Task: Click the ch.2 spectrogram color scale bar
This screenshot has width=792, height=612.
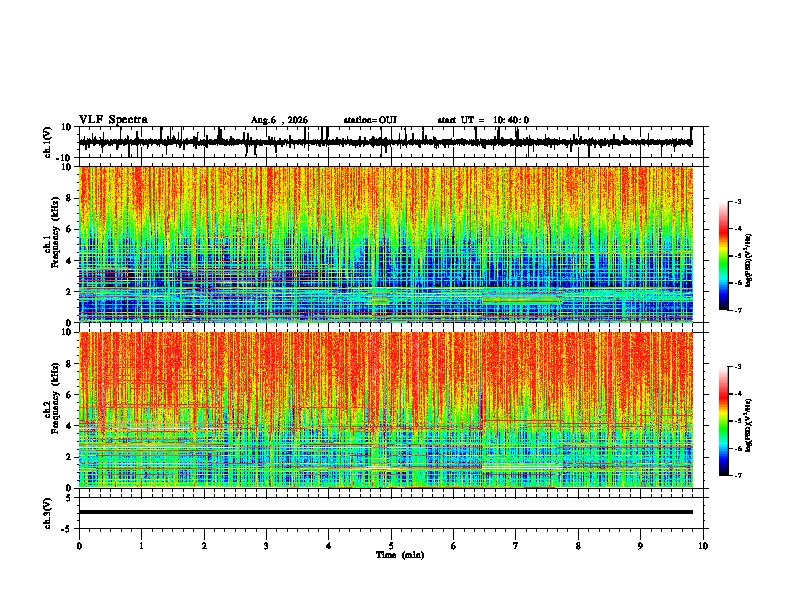Action: (723, 421)
